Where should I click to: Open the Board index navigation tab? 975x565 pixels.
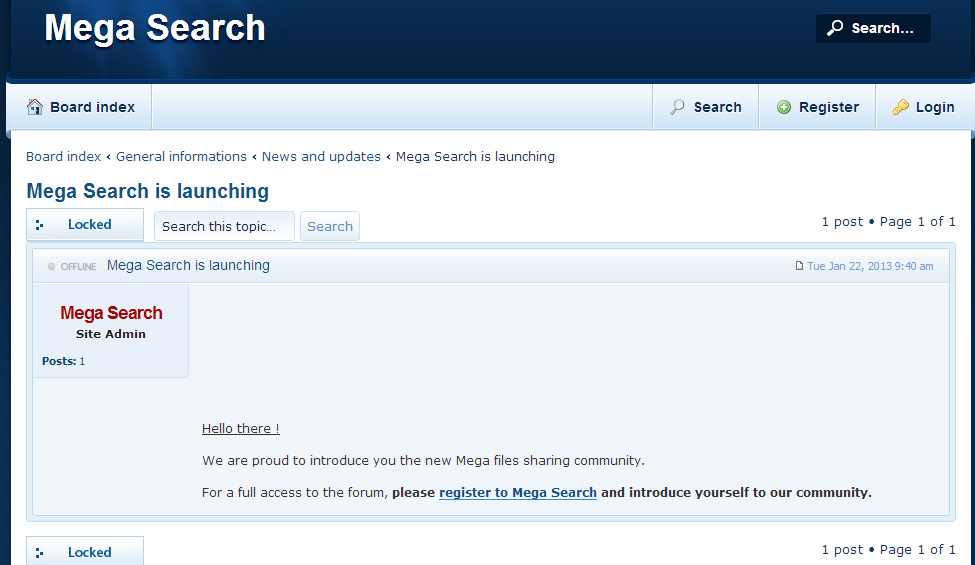92,107
